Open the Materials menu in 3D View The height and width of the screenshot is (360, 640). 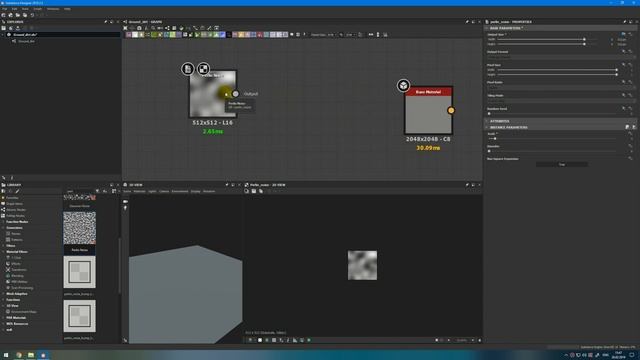click(140, 191)
